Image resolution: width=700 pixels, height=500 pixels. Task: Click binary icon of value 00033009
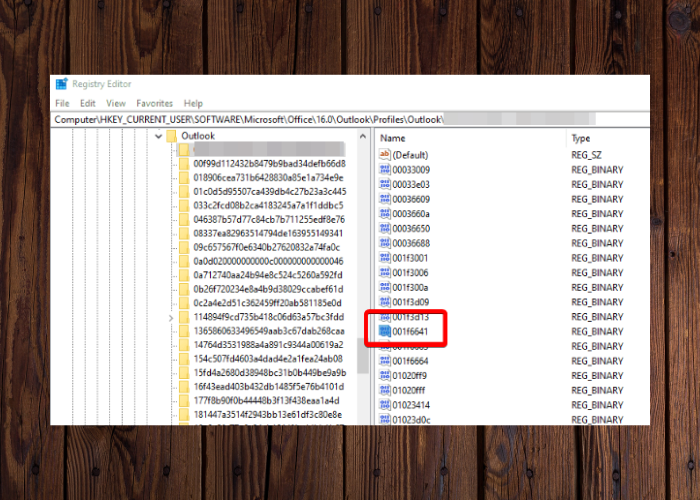[384, 169]
